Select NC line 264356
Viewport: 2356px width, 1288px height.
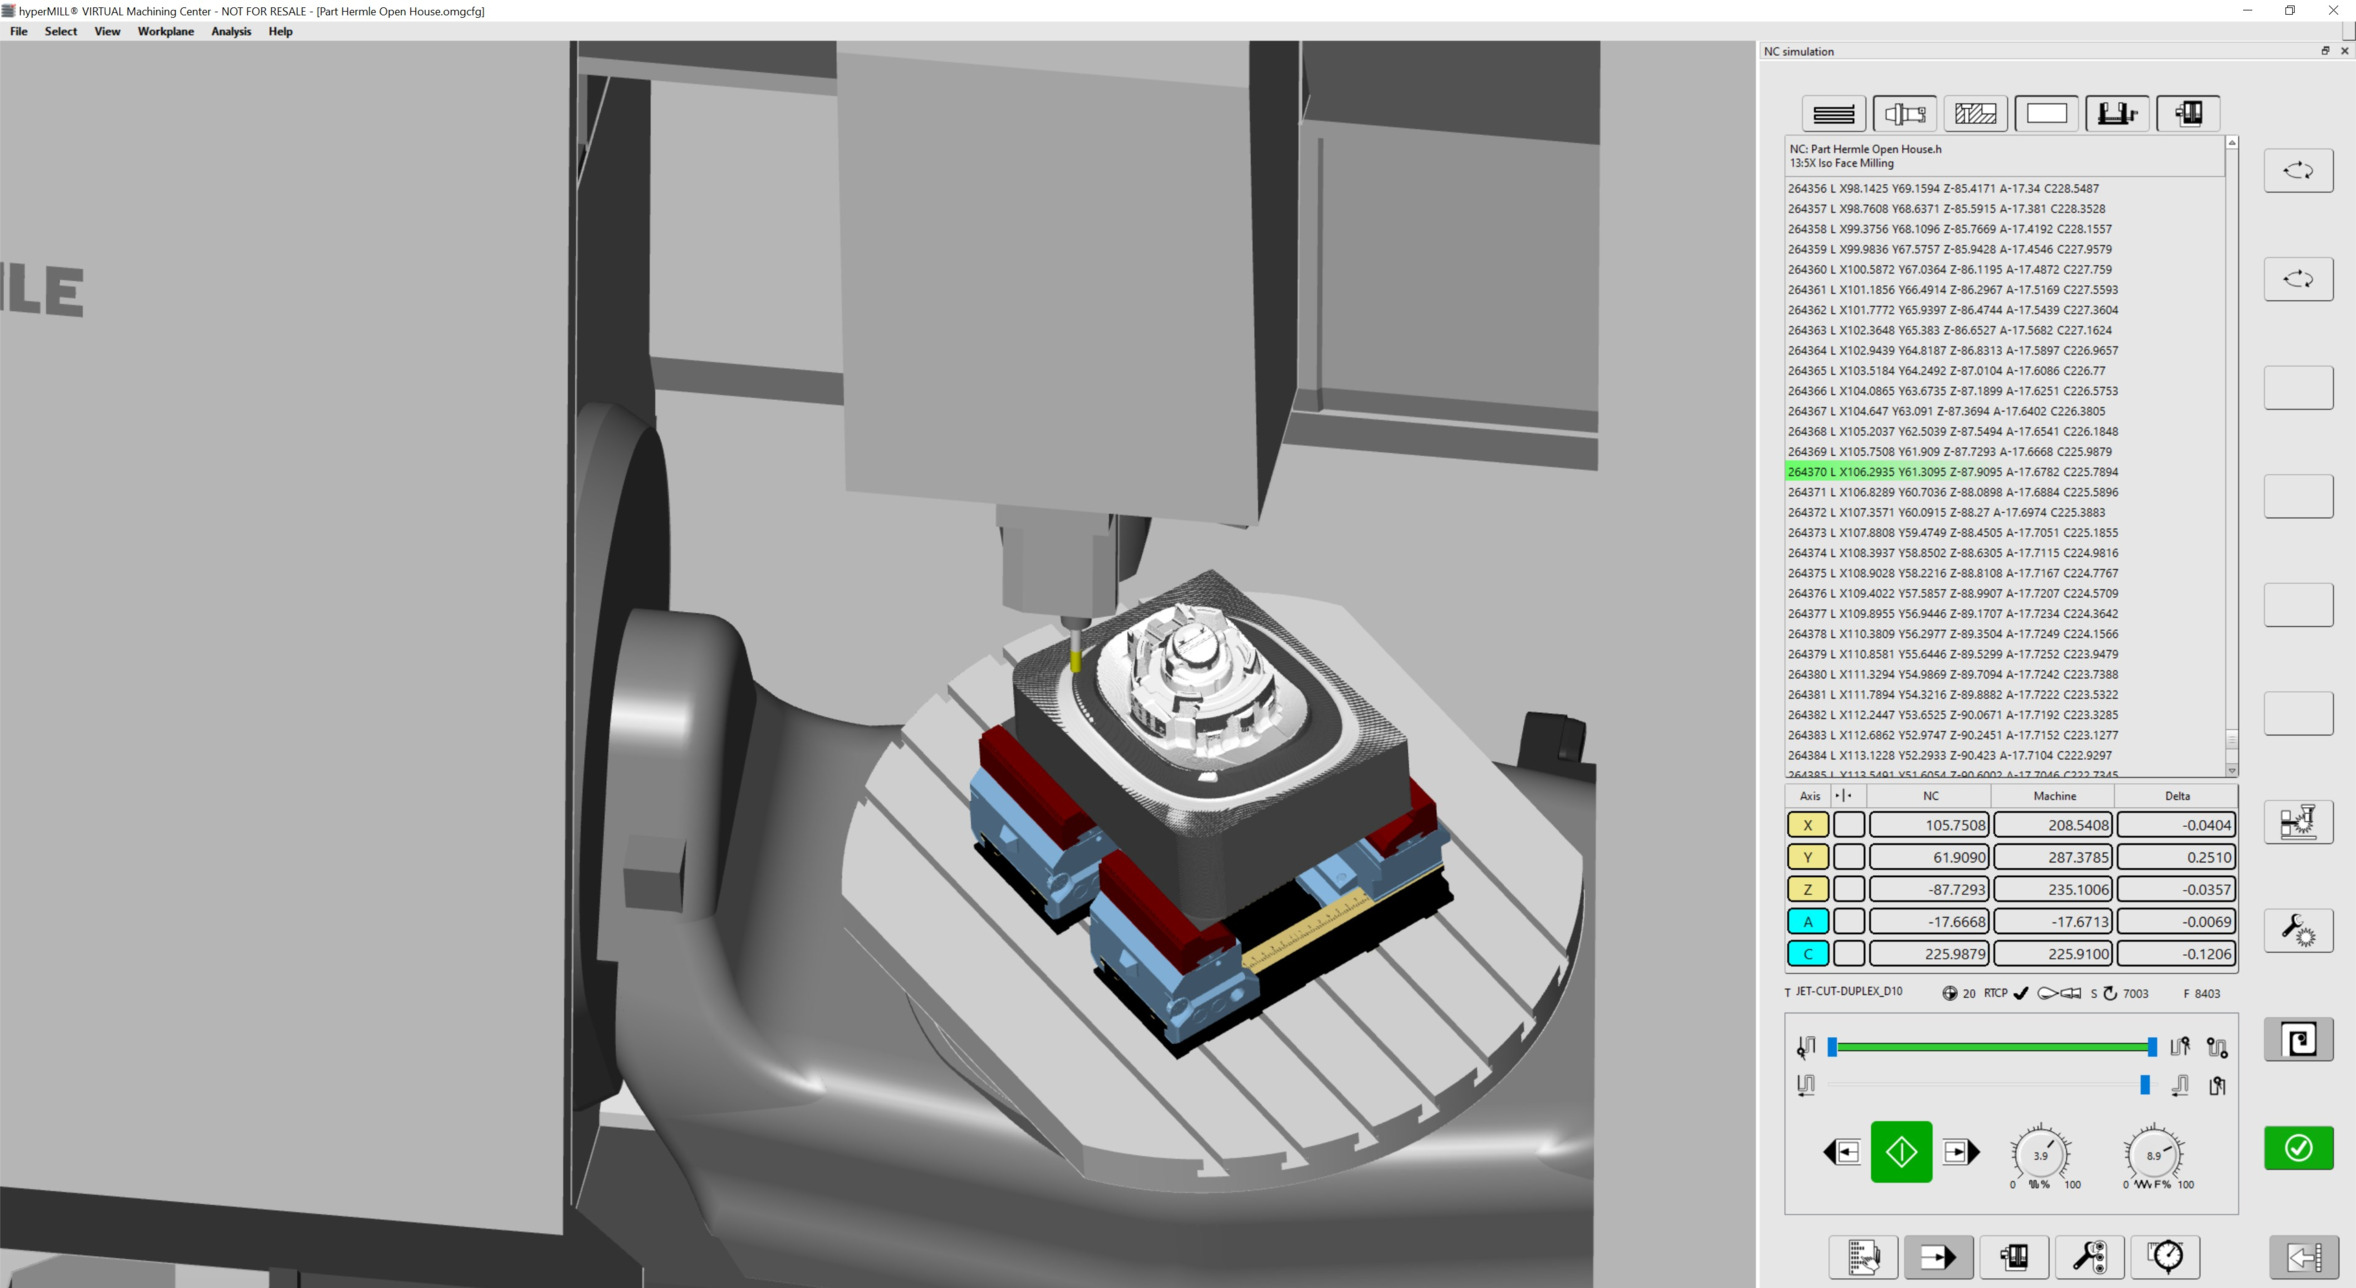pos(2004,188)
